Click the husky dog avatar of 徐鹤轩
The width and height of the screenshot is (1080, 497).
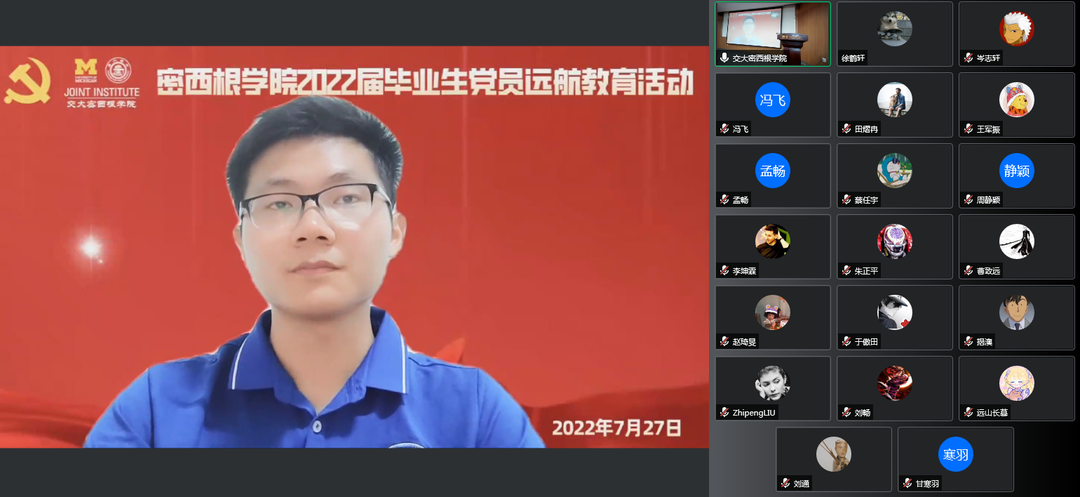[895, 29]
